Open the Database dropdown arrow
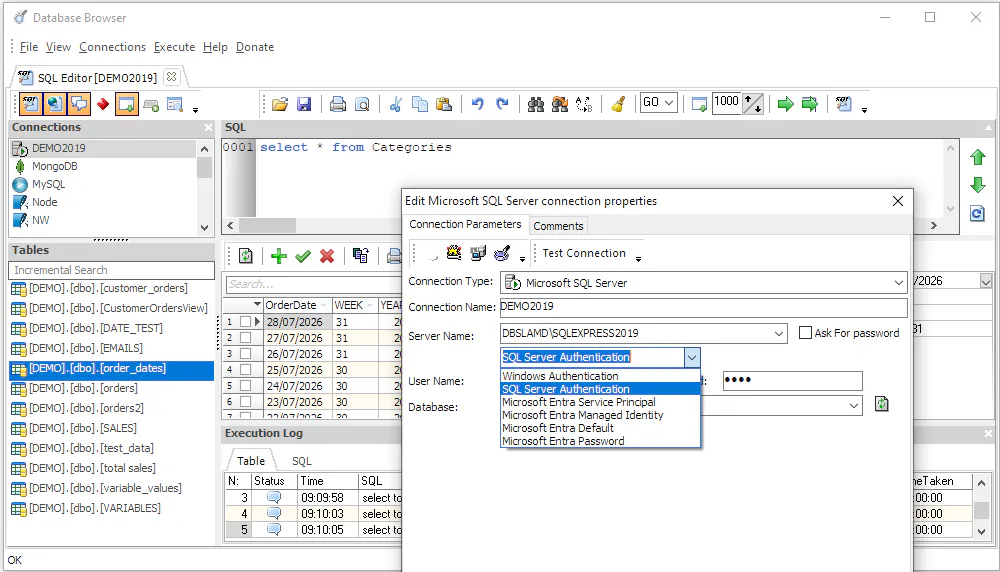This screenshot has height=572, width=1000. coord(853,406)
